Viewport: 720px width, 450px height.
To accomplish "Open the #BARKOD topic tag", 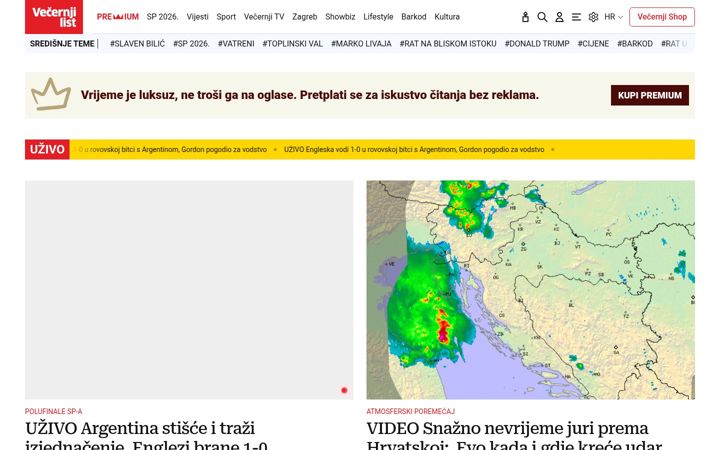I will (x=635, y=44).
